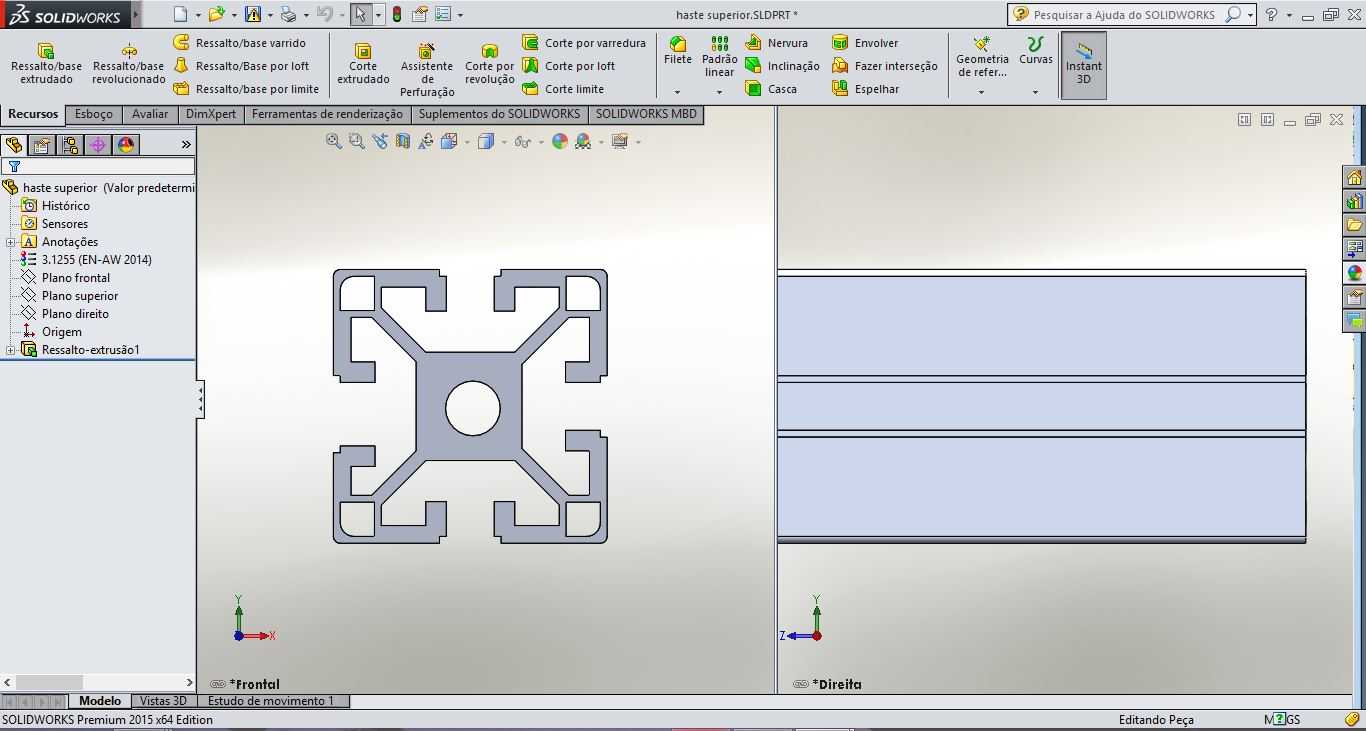This screenshot has height=731, width=1366.
Task: Open the SOLIDWORKS MBD tab
Action: pos(646,114)
